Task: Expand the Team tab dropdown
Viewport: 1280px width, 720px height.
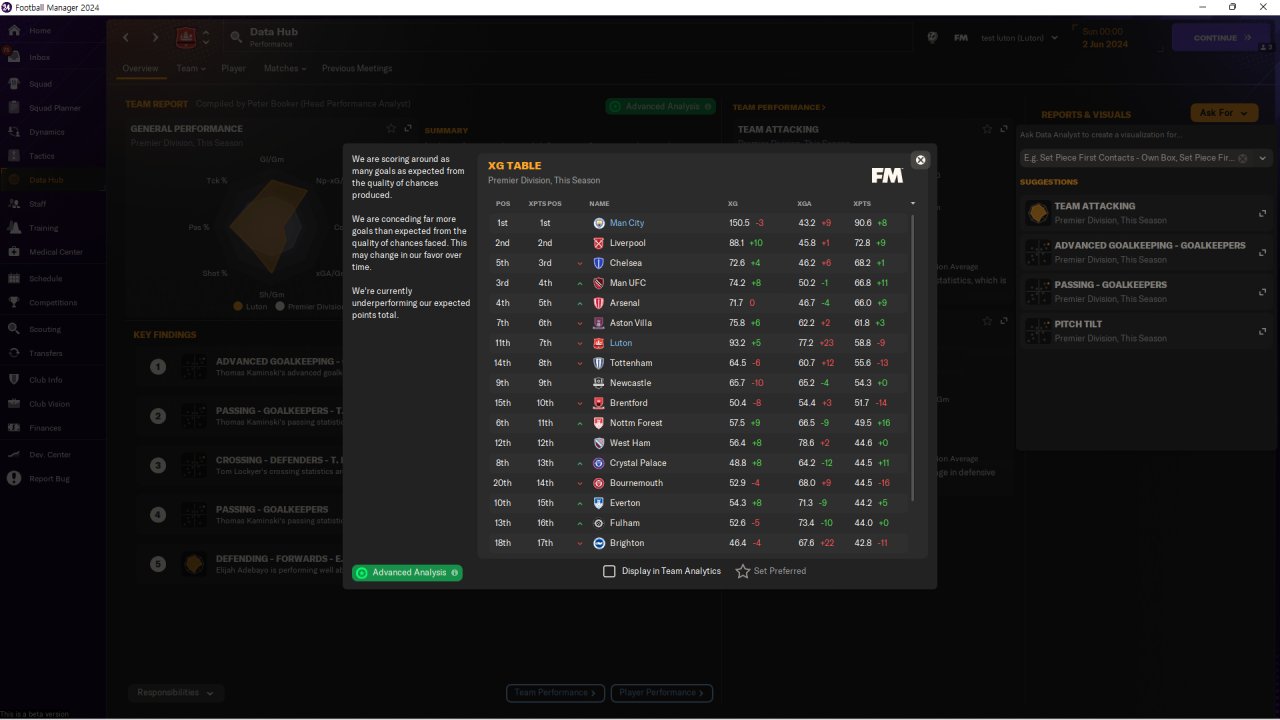Action: tap(191, 69)
